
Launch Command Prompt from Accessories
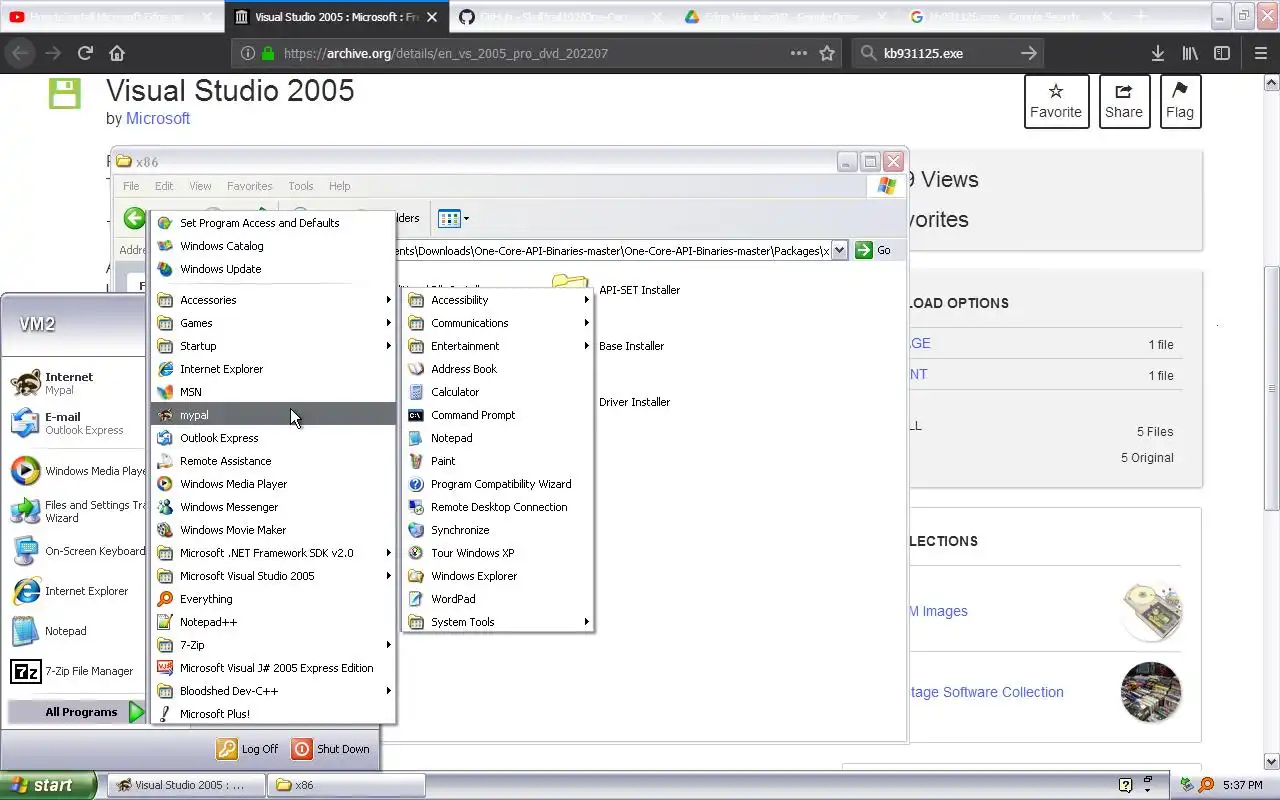(498, 415)
